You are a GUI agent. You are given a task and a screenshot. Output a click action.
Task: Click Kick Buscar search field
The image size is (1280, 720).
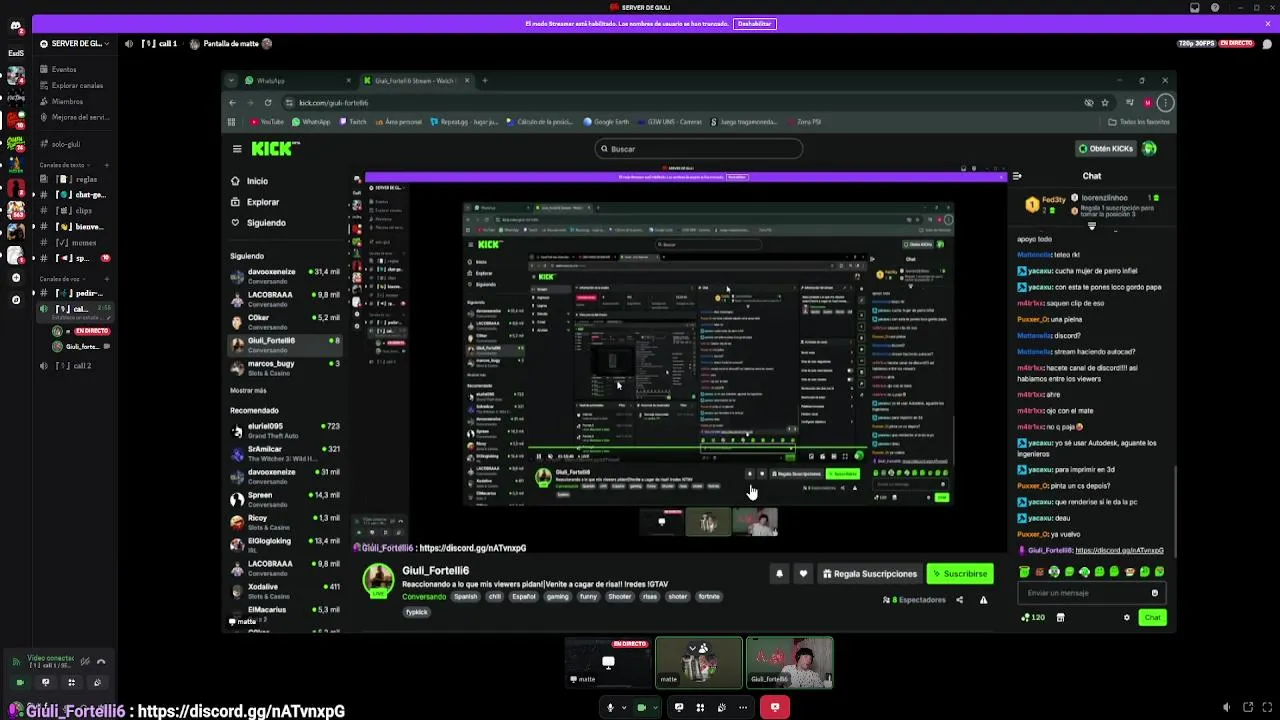698,149
